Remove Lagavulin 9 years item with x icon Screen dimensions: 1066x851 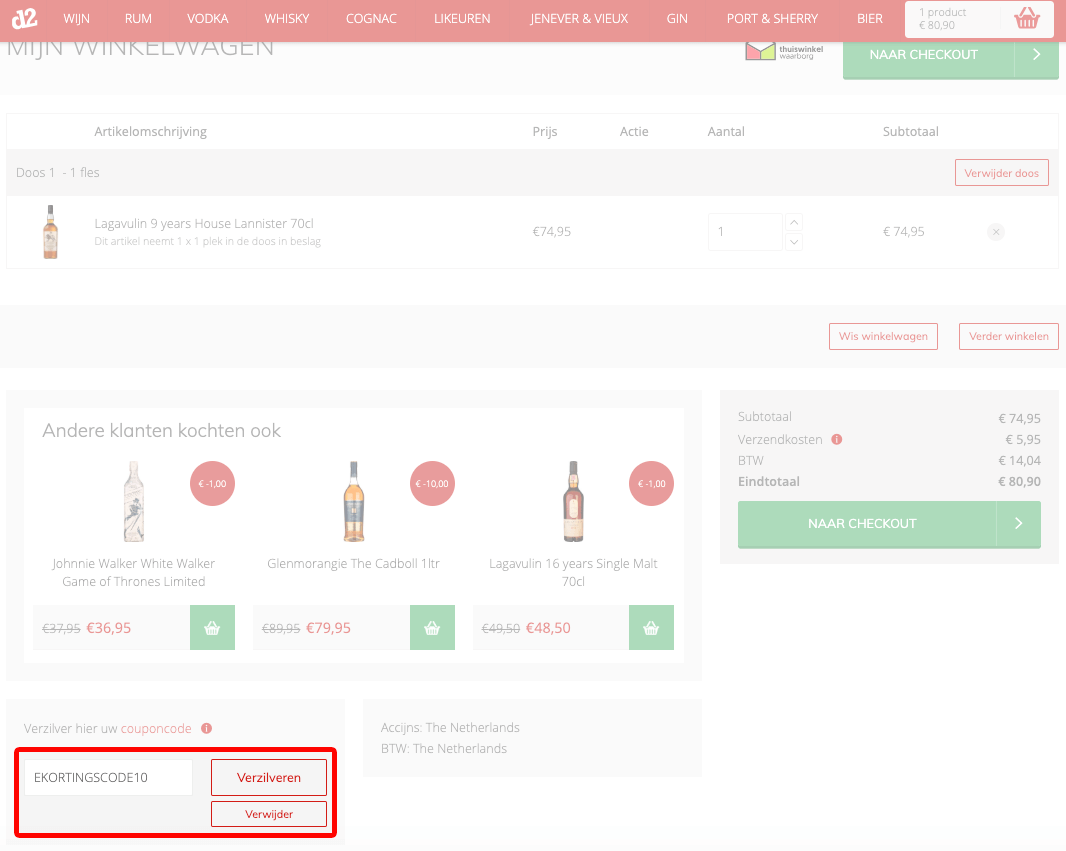click(995, 232)
